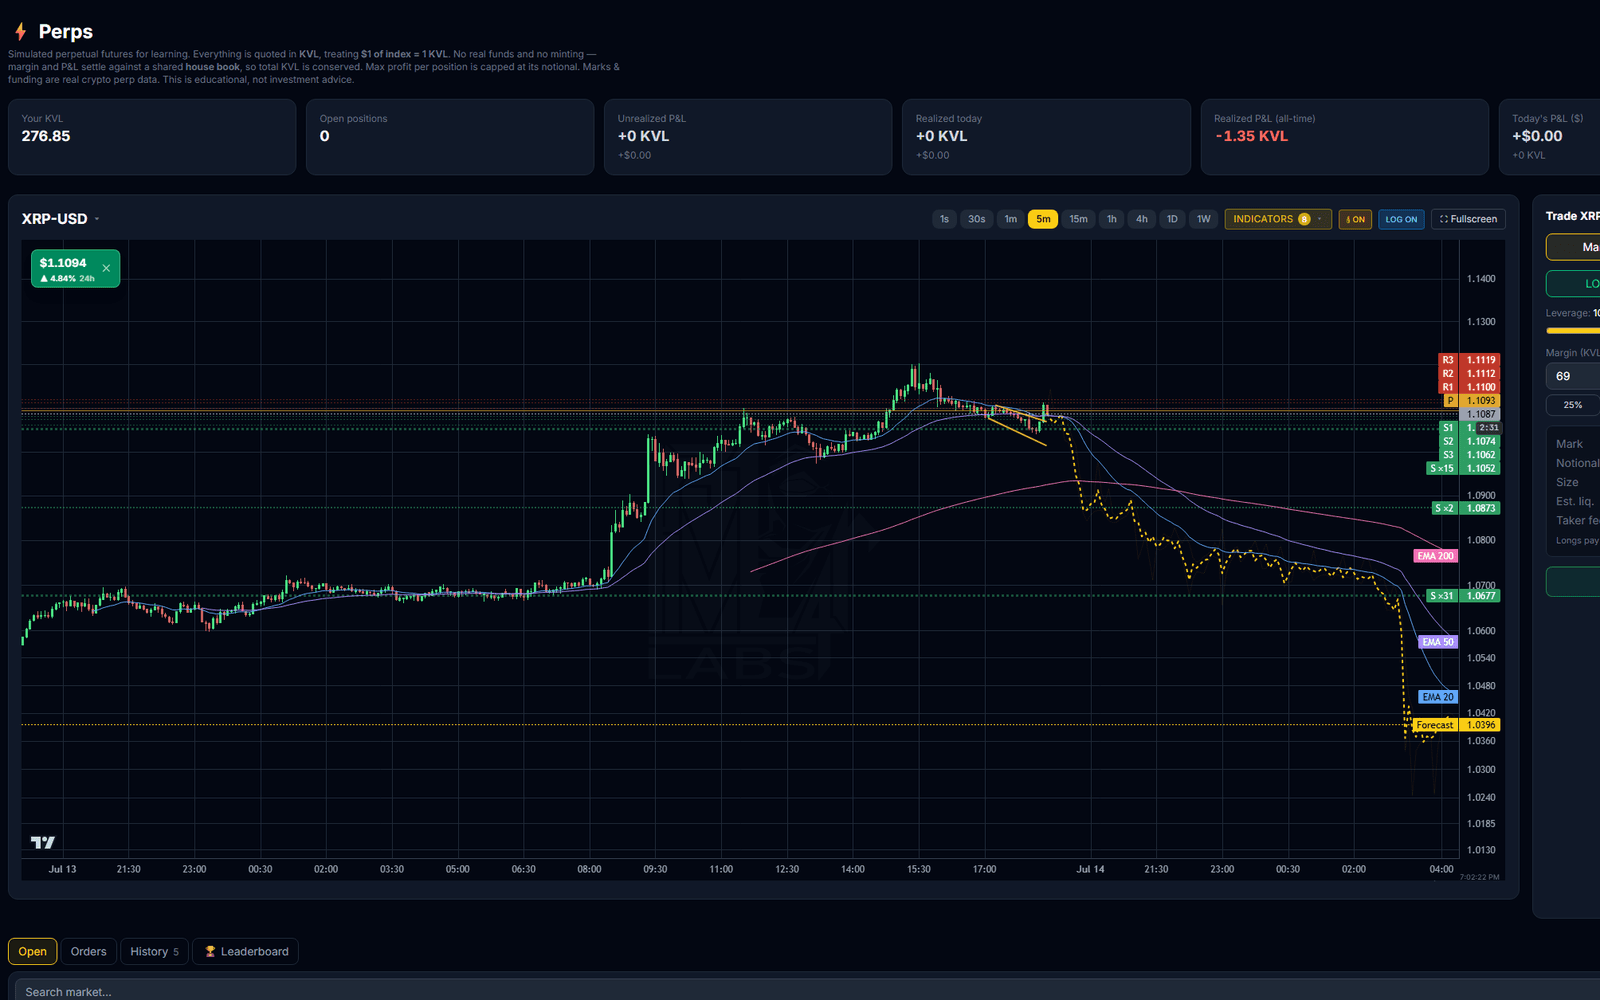Viewport: 1600px width, 1000px height.
Task: Click the Jul 14 date on time axis
Action: pos(1090,869)
